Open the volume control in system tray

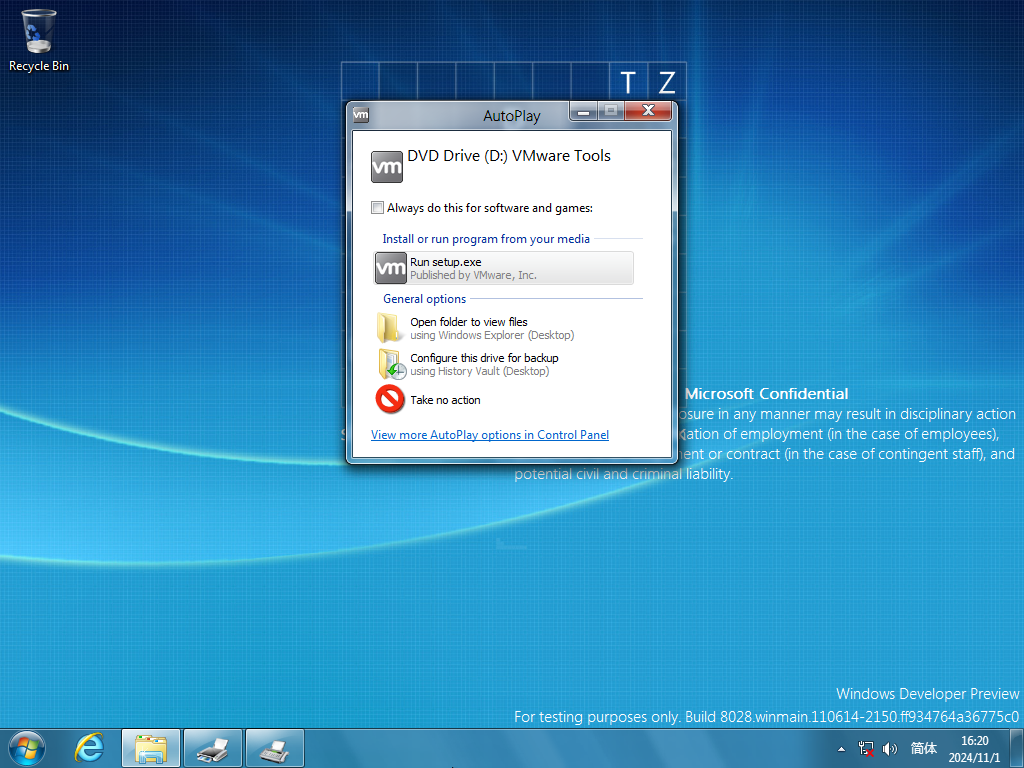pos(889,748)
